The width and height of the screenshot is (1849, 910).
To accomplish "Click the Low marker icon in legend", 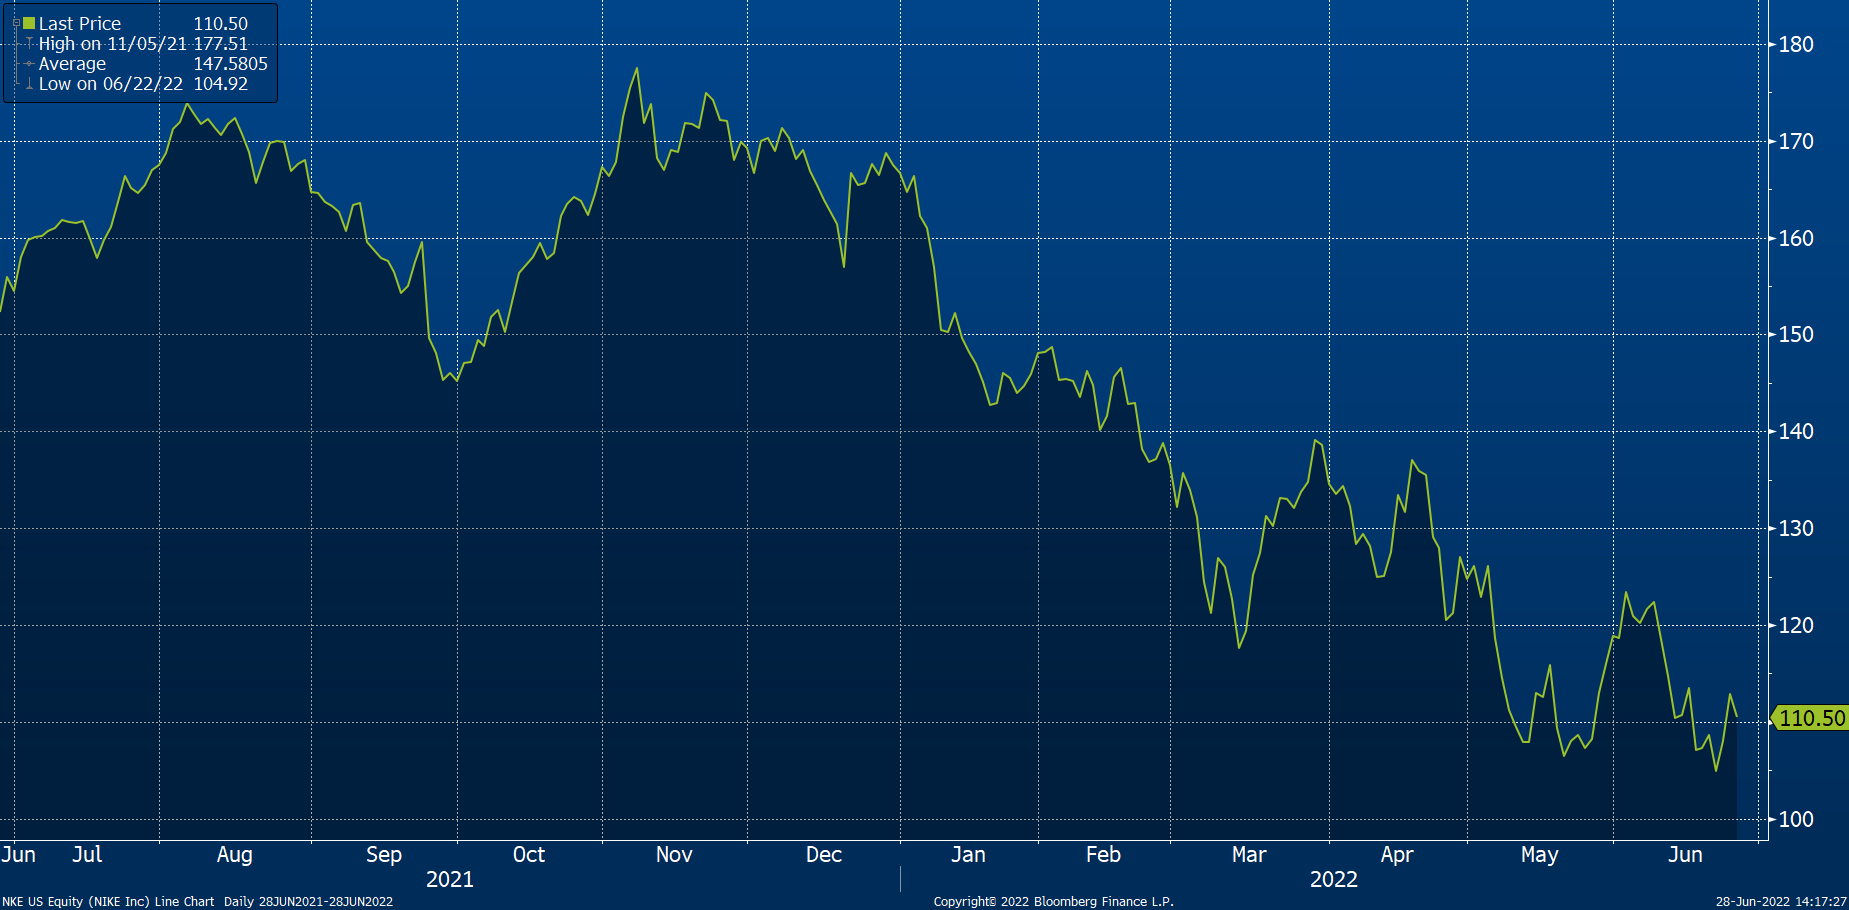I will [30, 84].
